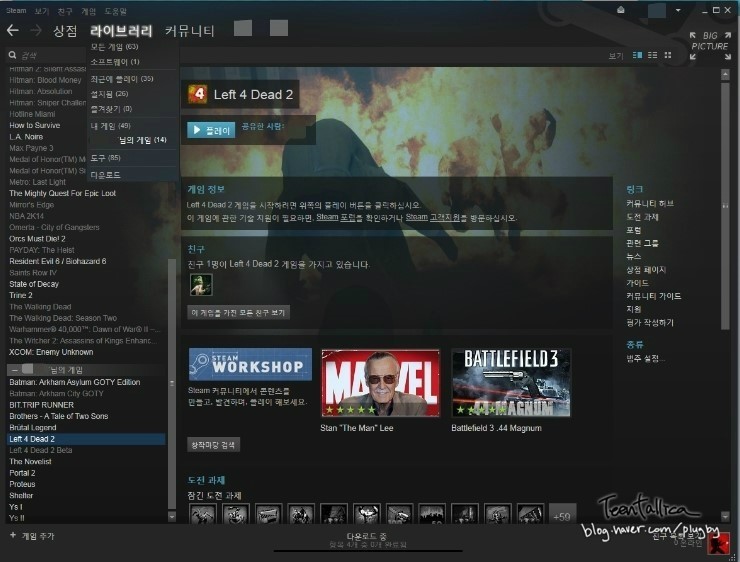The width and height of the screenshot is (740, 562).
Task: Open 평가 작성하기 link
Action: [x=650, y=323]
